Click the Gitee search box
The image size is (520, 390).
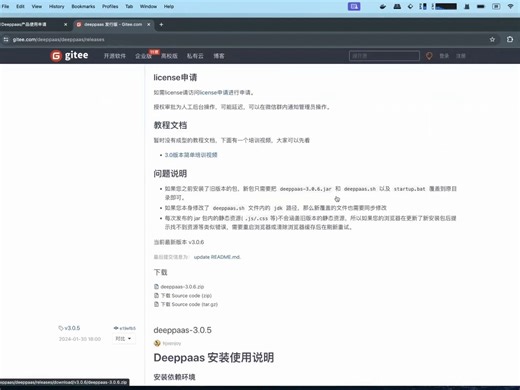point(384,56)
